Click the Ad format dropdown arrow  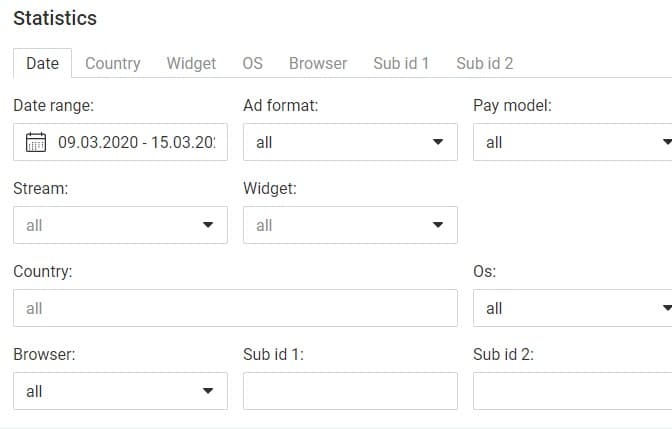click(x=438, y=142)
